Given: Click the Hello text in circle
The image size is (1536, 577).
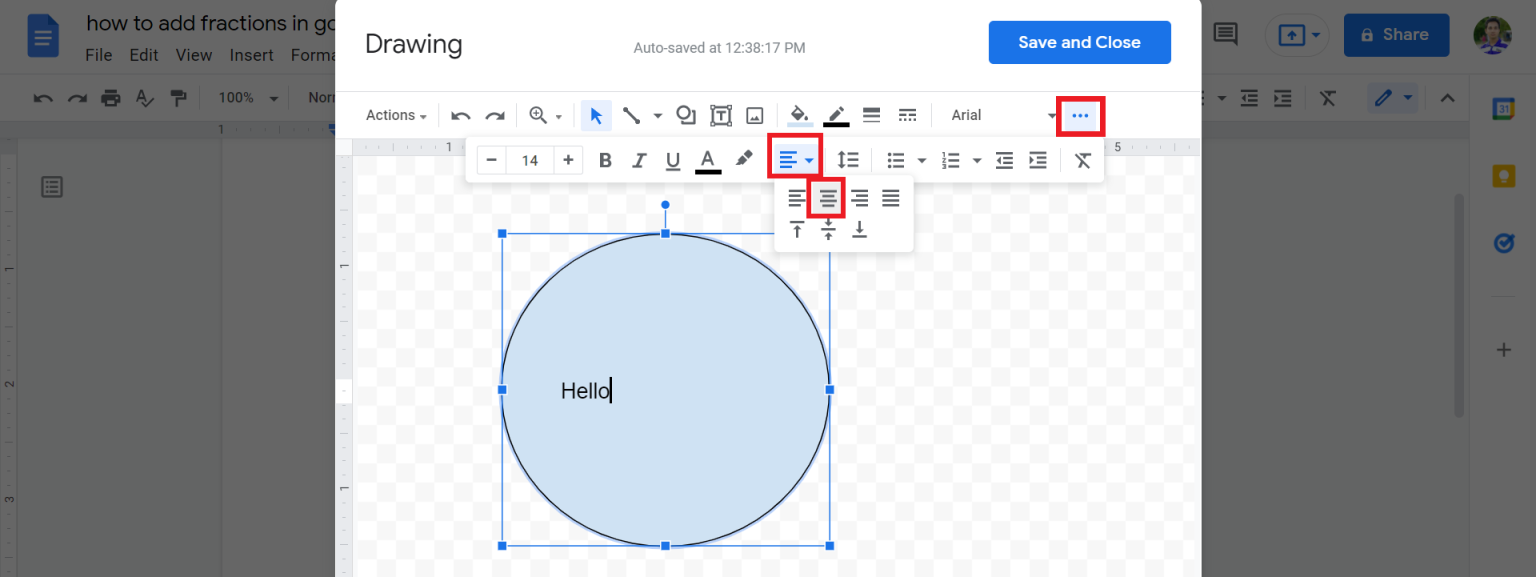Looking at the screenshot, I should pos(585,391).
